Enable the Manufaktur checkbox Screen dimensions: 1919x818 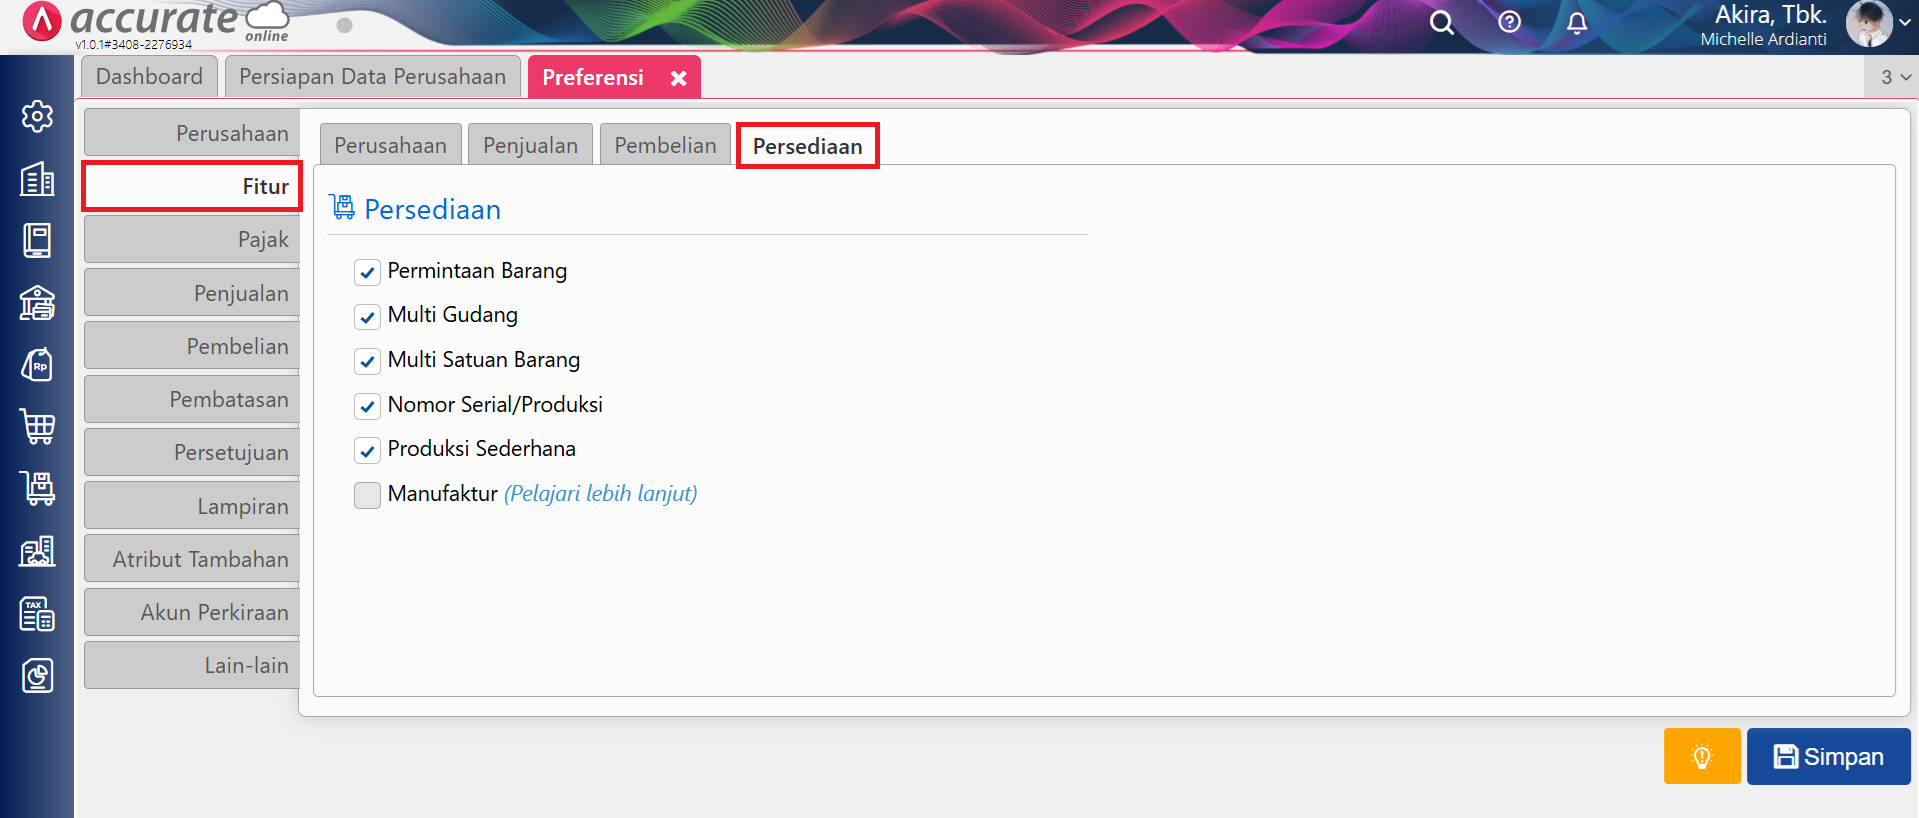coord(367,495)
